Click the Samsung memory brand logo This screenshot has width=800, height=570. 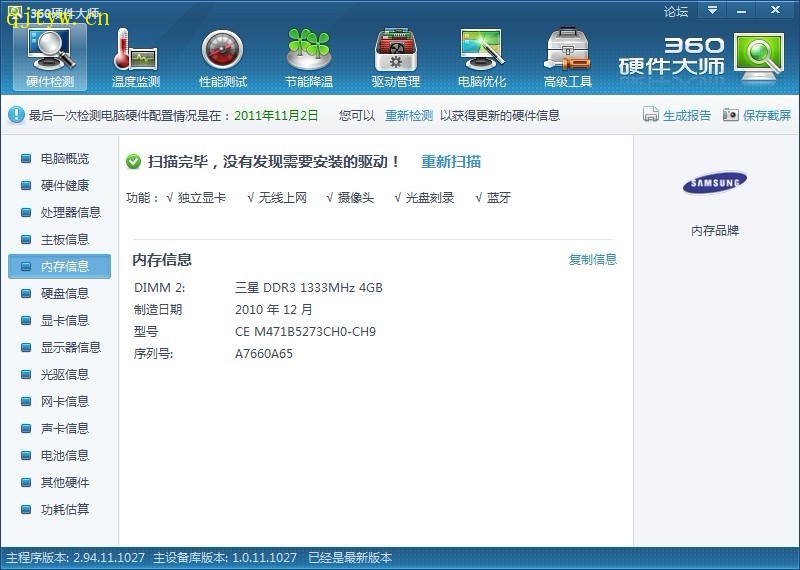(715, 183)
